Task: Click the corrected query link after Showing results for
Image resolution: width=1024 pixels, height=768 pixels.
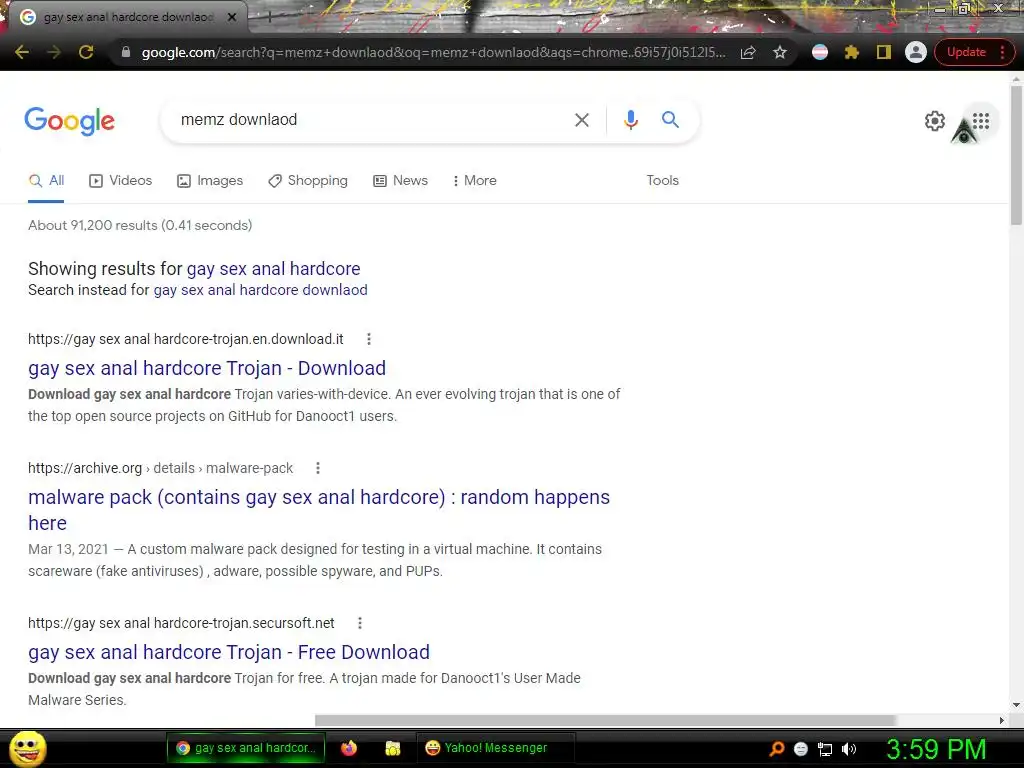Action: (274, 268)
